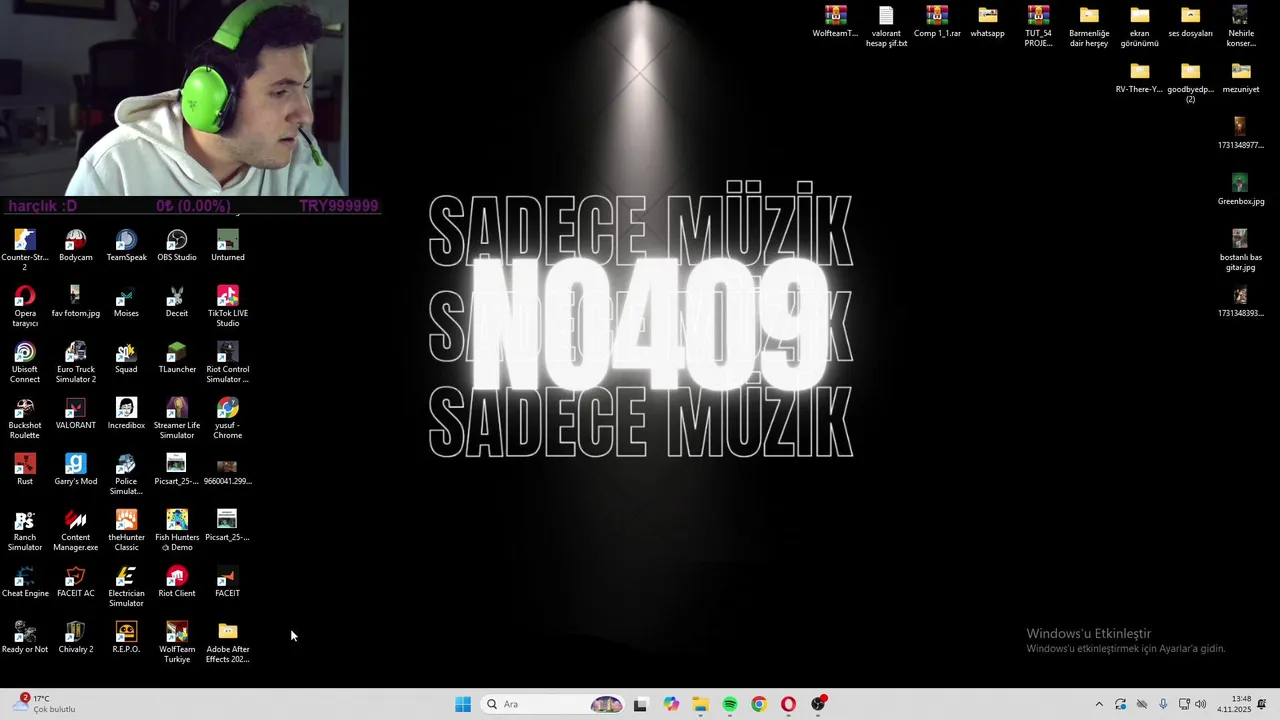Open Spotify from the taskbar
This screenshot has height=720, width=1280.
730,704
